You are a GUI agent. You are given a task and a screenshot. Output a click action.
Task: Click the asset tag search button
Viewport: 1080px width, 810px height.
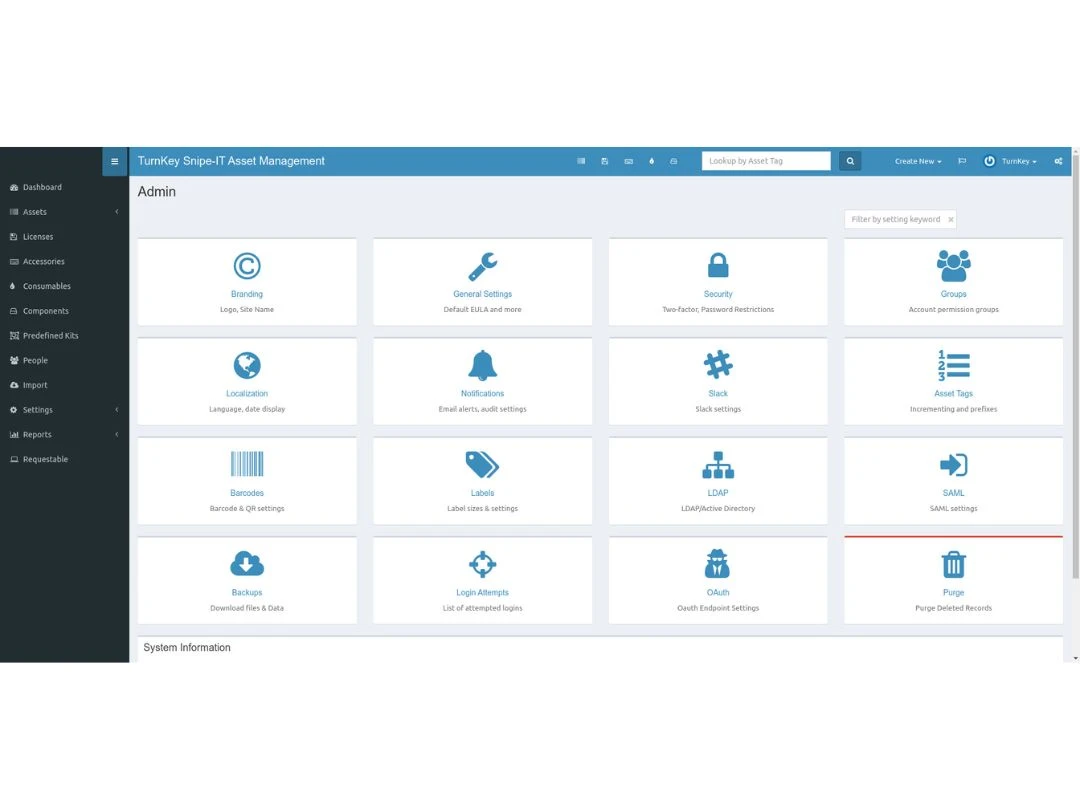(x=850, y=161)
